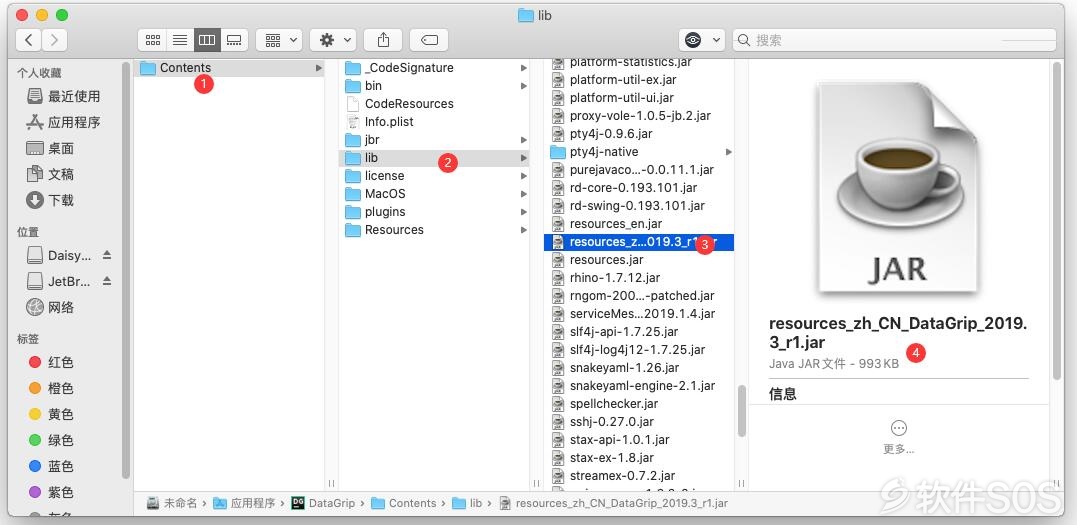The width and height of the screenshot is (1077, 525).
Task: Click the JAR file preview thumbnail
Action: click(x=898, y=187)
